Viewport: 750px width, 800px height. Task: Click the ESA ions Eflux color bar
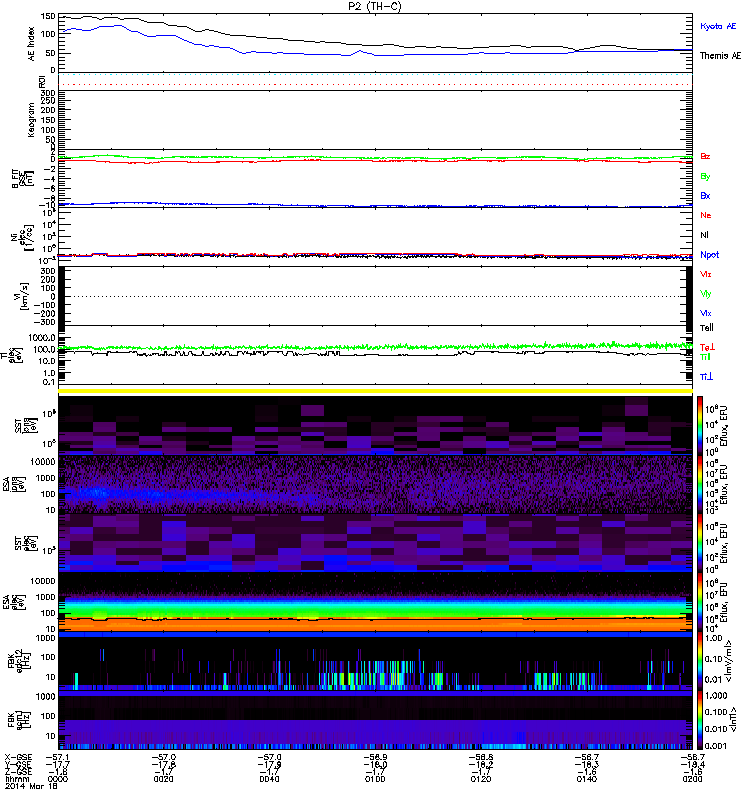pyautogui.click(x=701, y=484)
